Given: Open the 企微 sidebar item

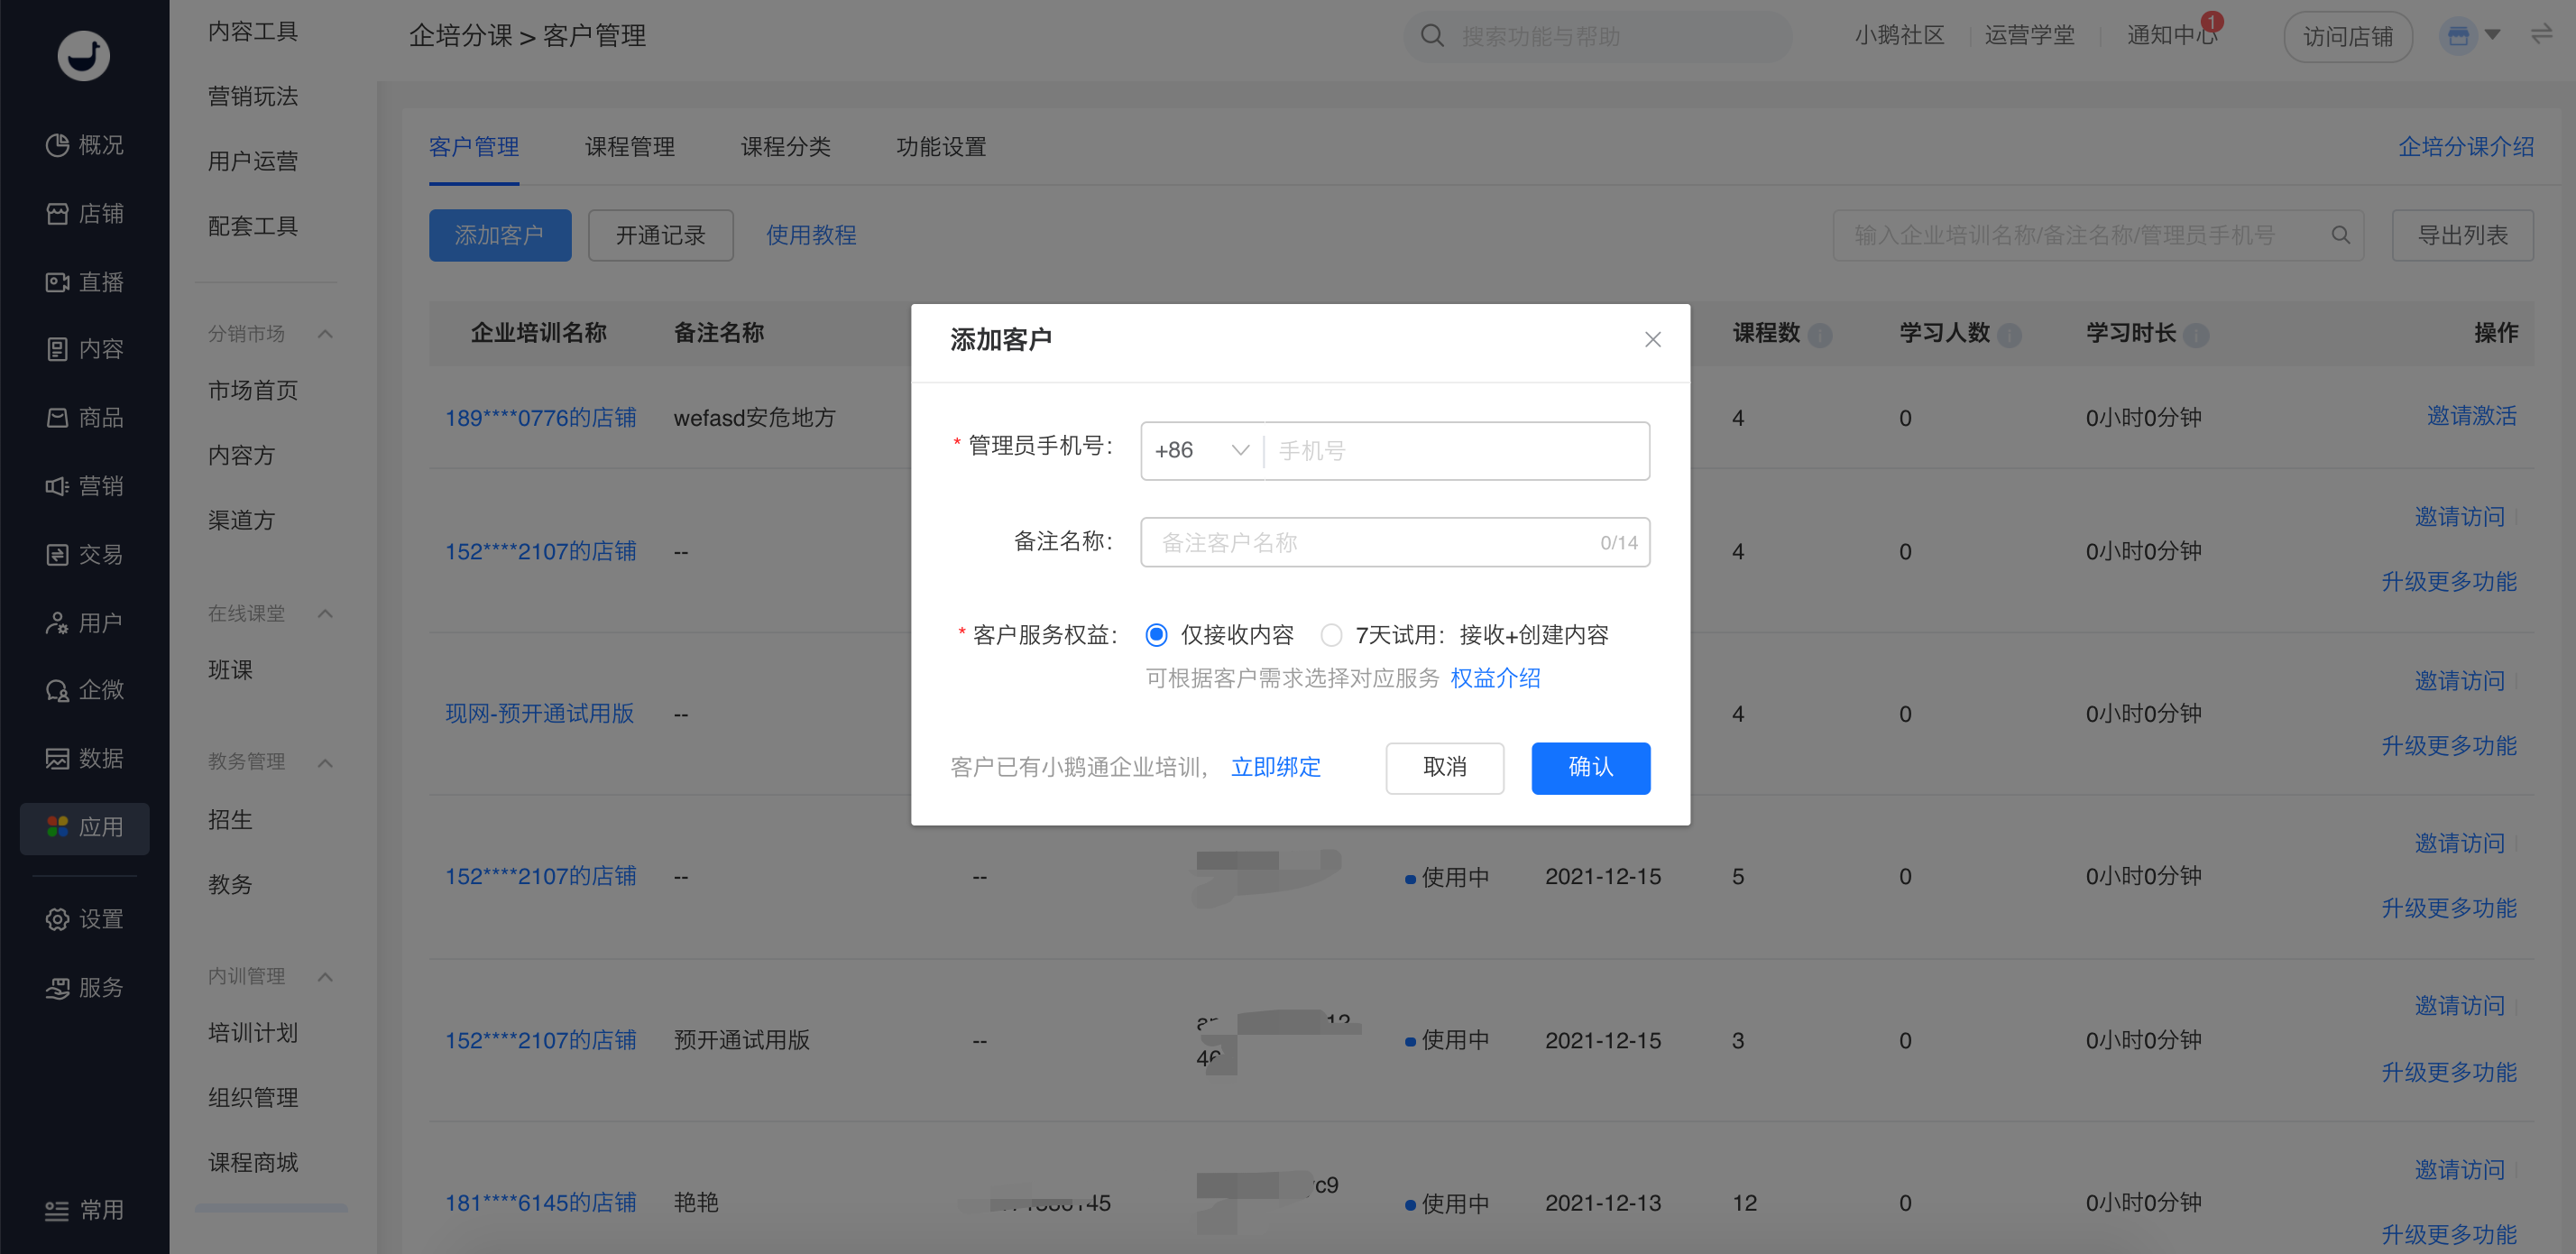Looking at the screenshot, I should pos(84,690).
